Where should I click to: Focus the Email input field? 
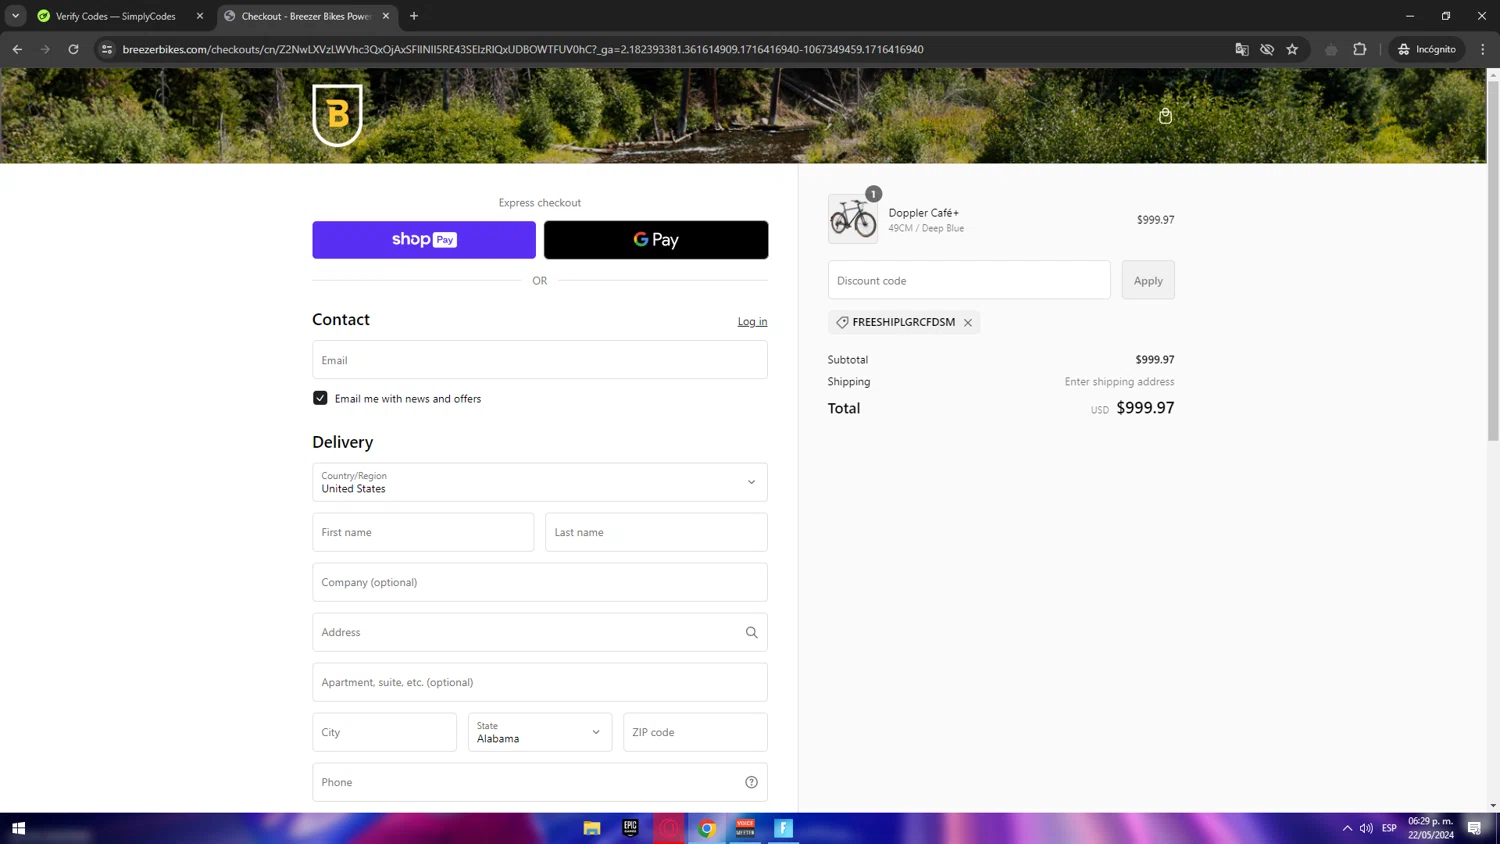pyautogui.click(x=540, y=360)
